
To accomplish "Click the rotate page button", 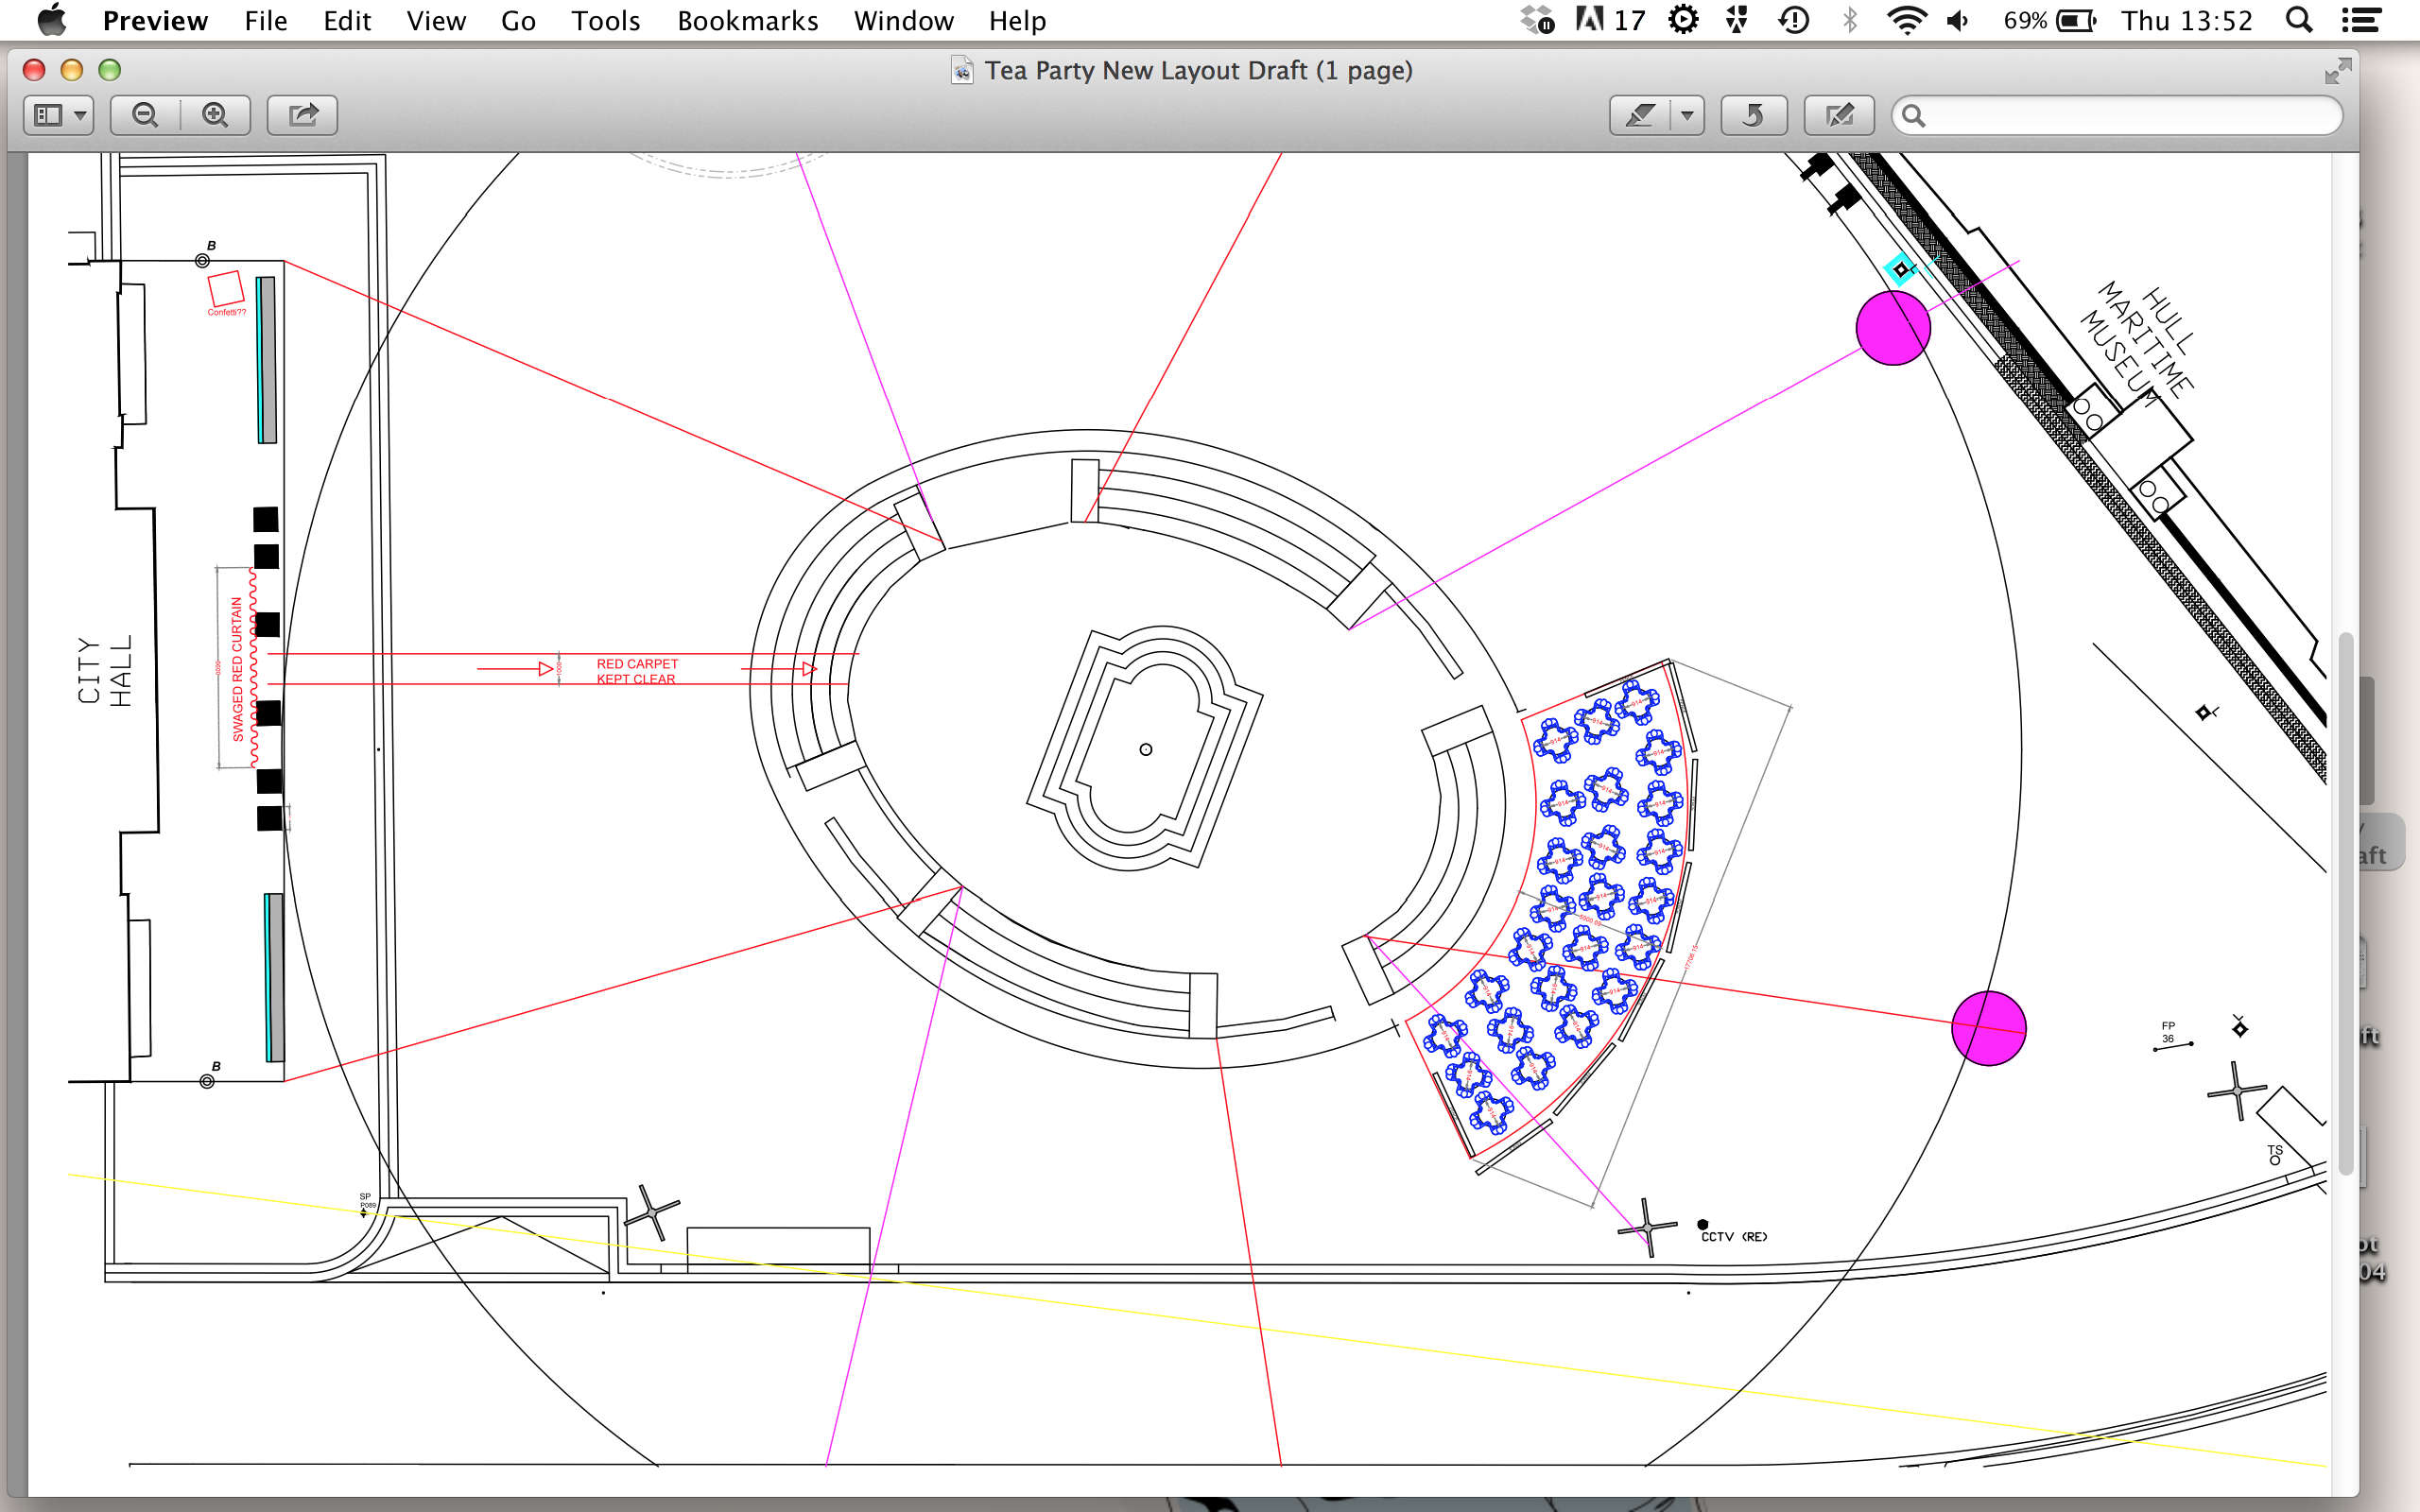I will click(1753, 115).
